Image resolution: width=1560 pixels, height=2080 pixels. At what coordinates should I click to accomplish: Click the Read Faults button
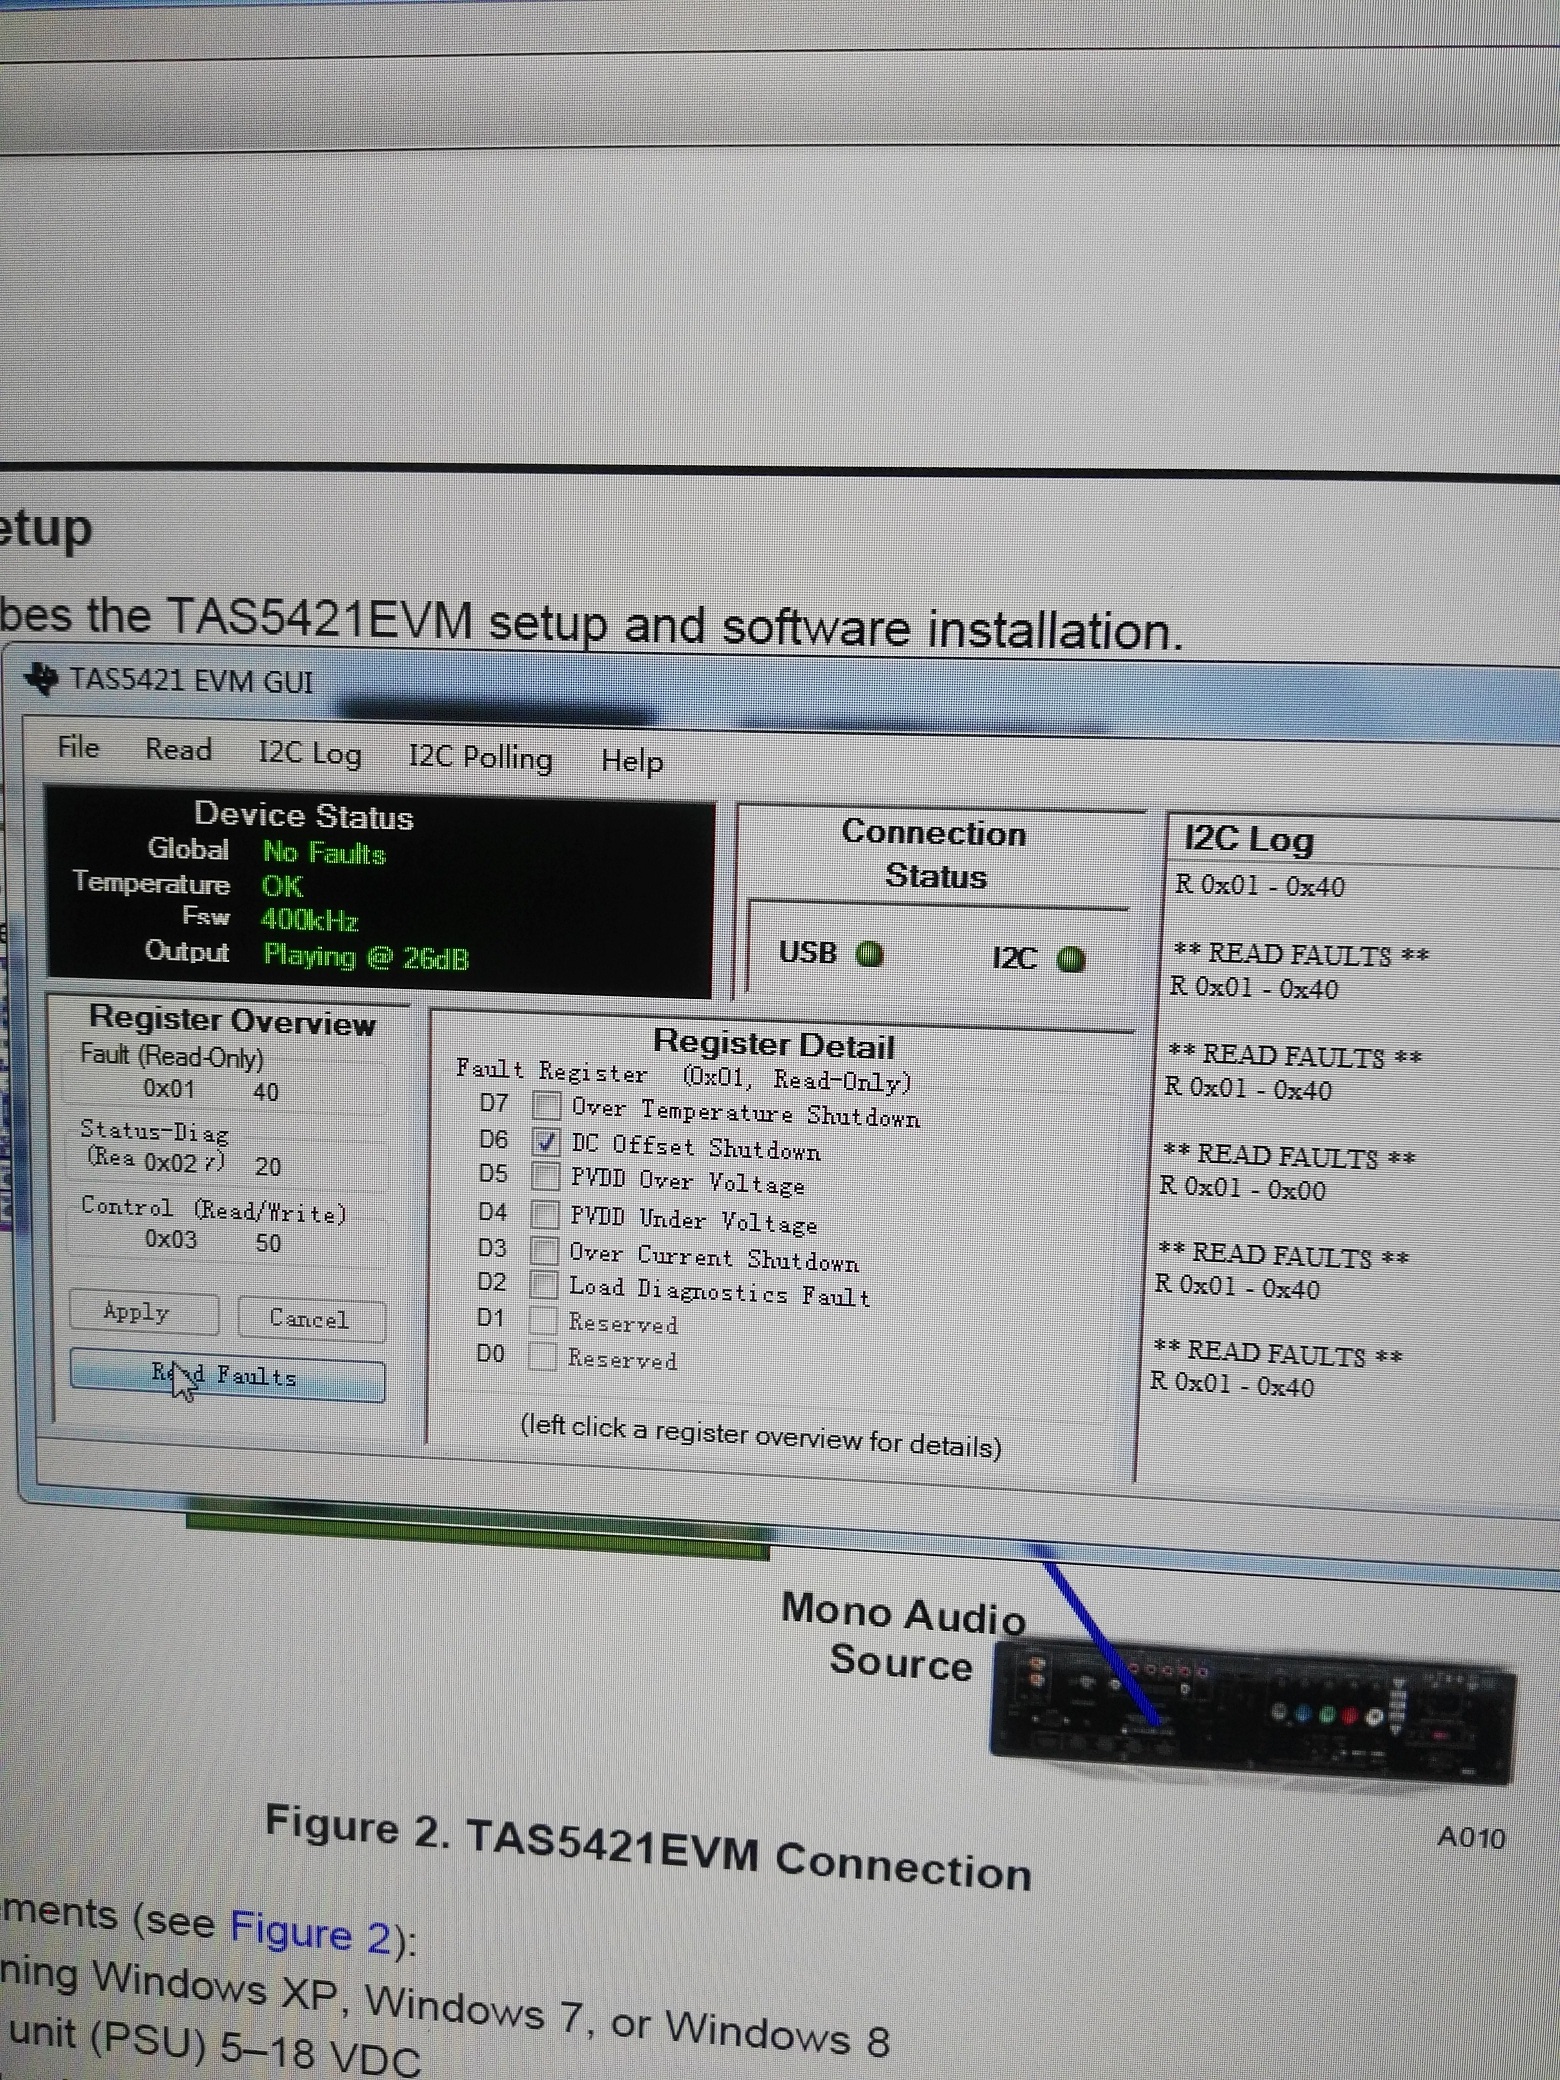[x=227, y=1376]
